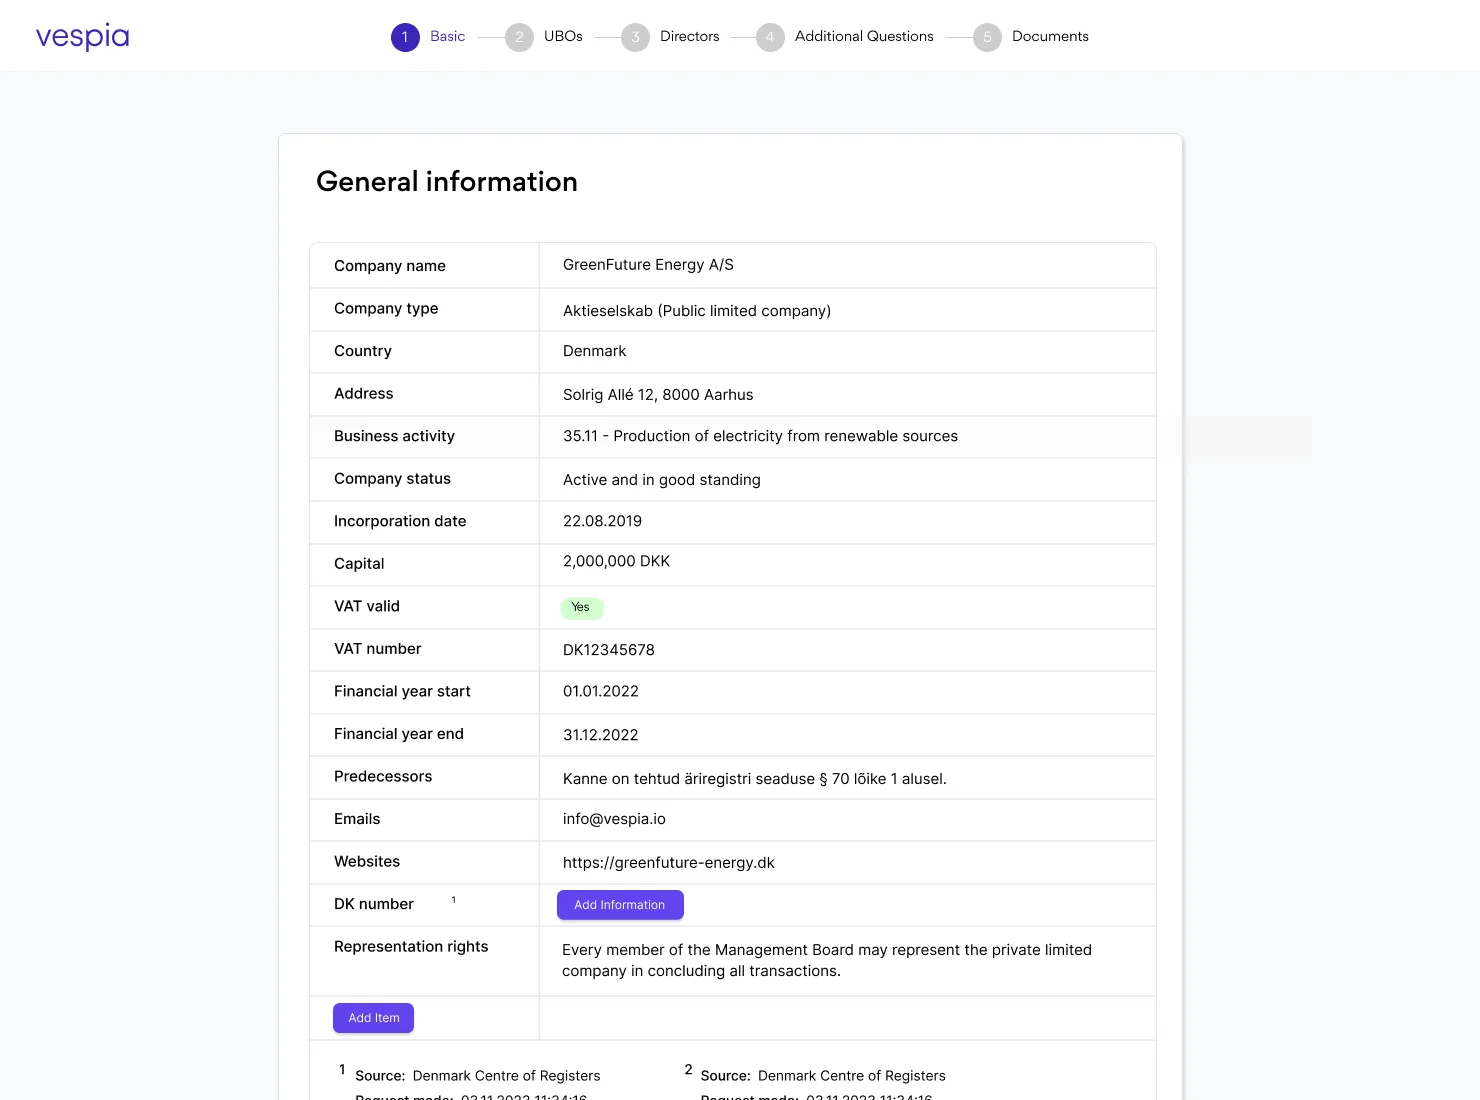Open the Additional Questions step
The width and height of the screenshot is (1480, 1100).
point(863,36)
